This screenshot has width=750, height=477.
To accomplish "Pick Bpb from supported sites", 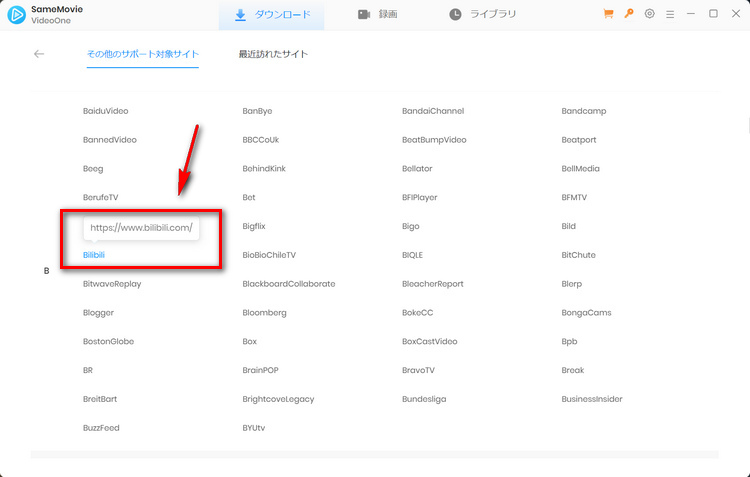I will 569,342.
